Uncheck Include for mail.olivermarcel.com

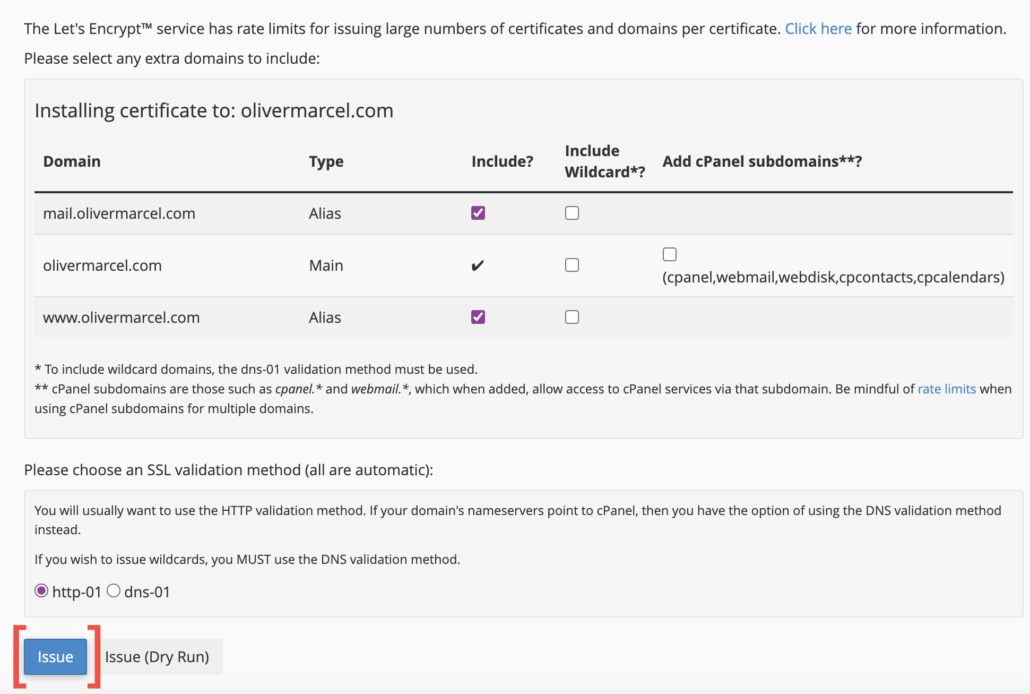coord(478,213)
